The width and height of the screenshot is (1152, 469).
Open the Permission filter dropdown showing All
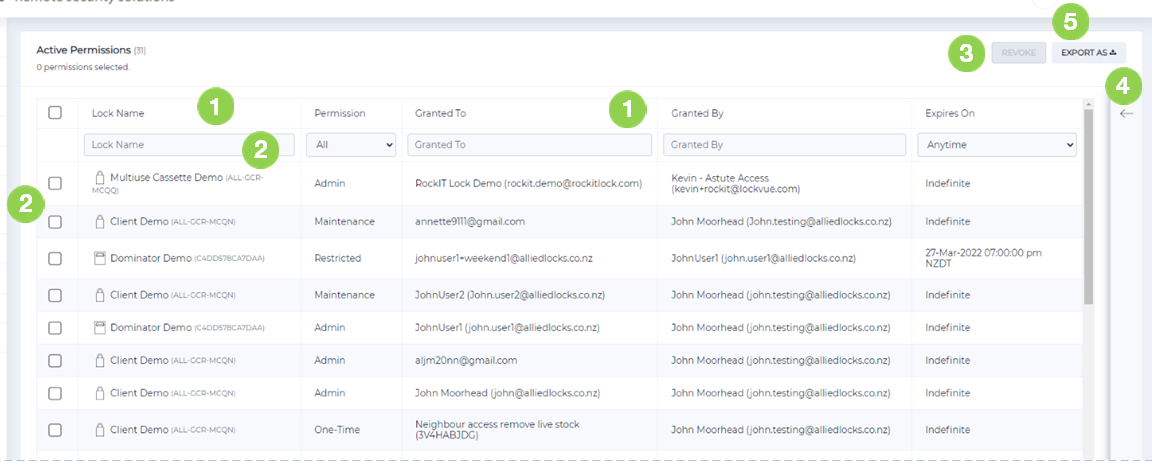(x=351, y=145)
